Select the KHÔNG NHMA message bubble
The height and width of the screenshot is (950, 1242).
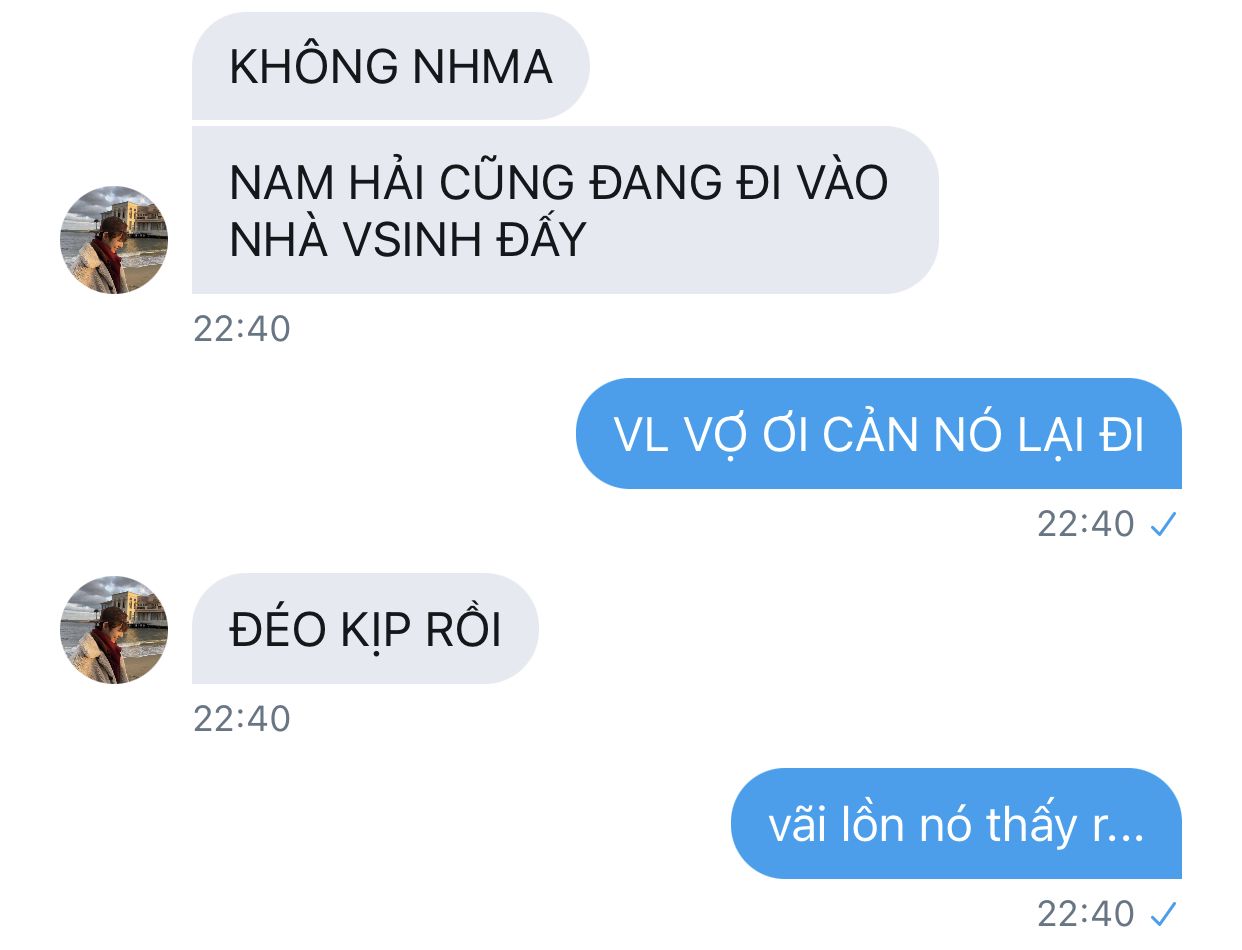tap(391, 66)
